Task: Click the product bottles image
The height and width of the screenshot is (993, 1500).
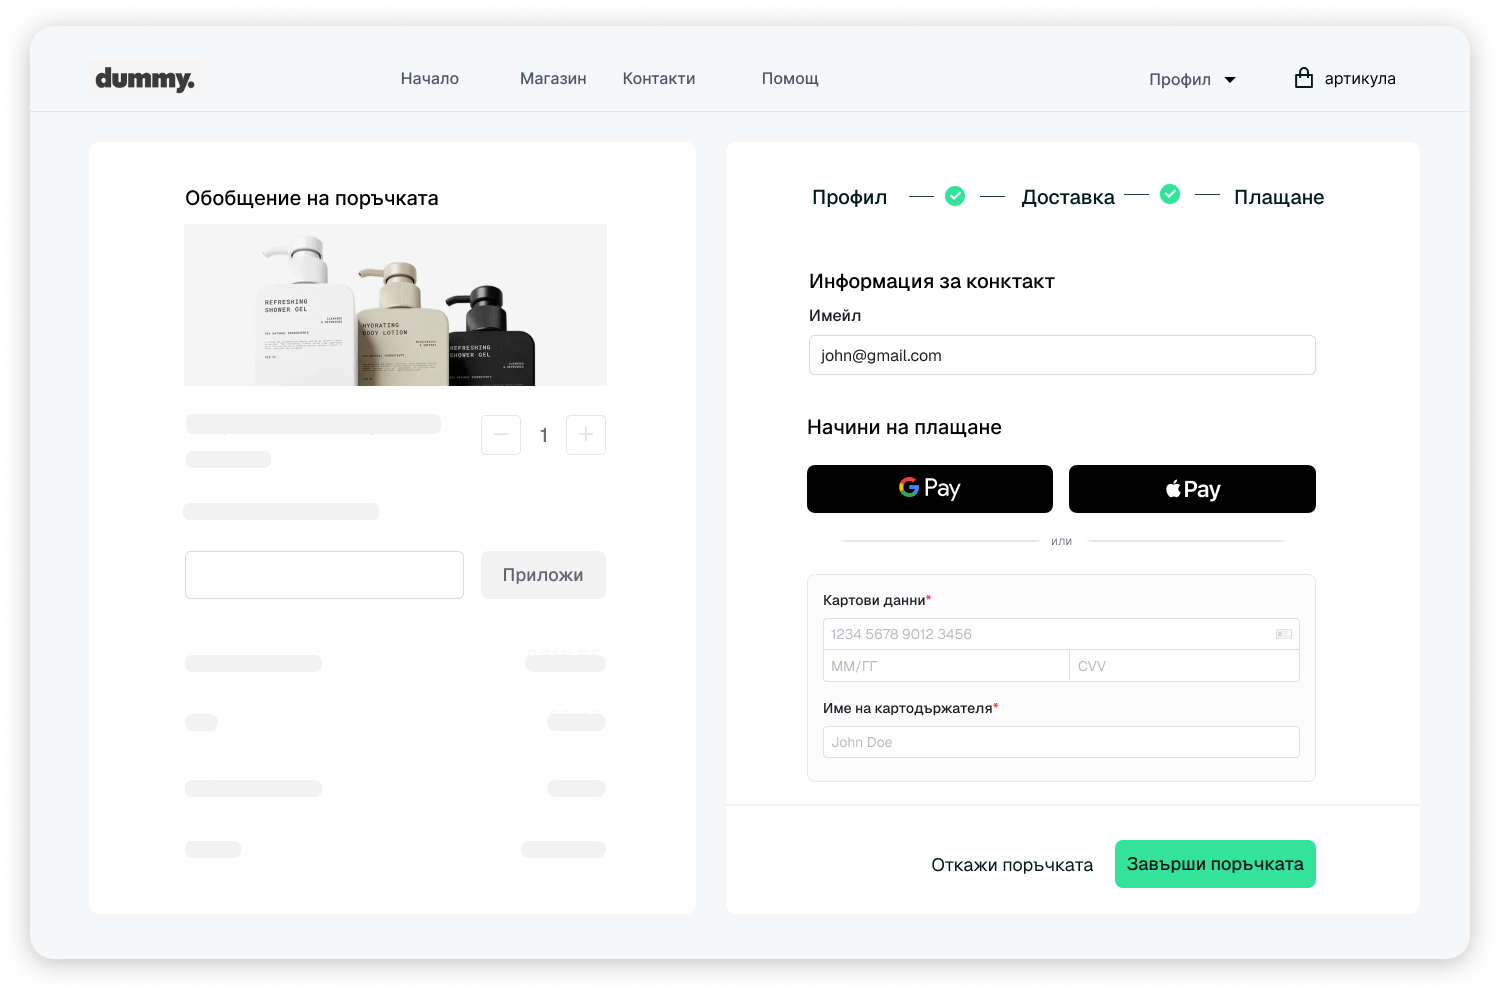Action: [395, 305]
